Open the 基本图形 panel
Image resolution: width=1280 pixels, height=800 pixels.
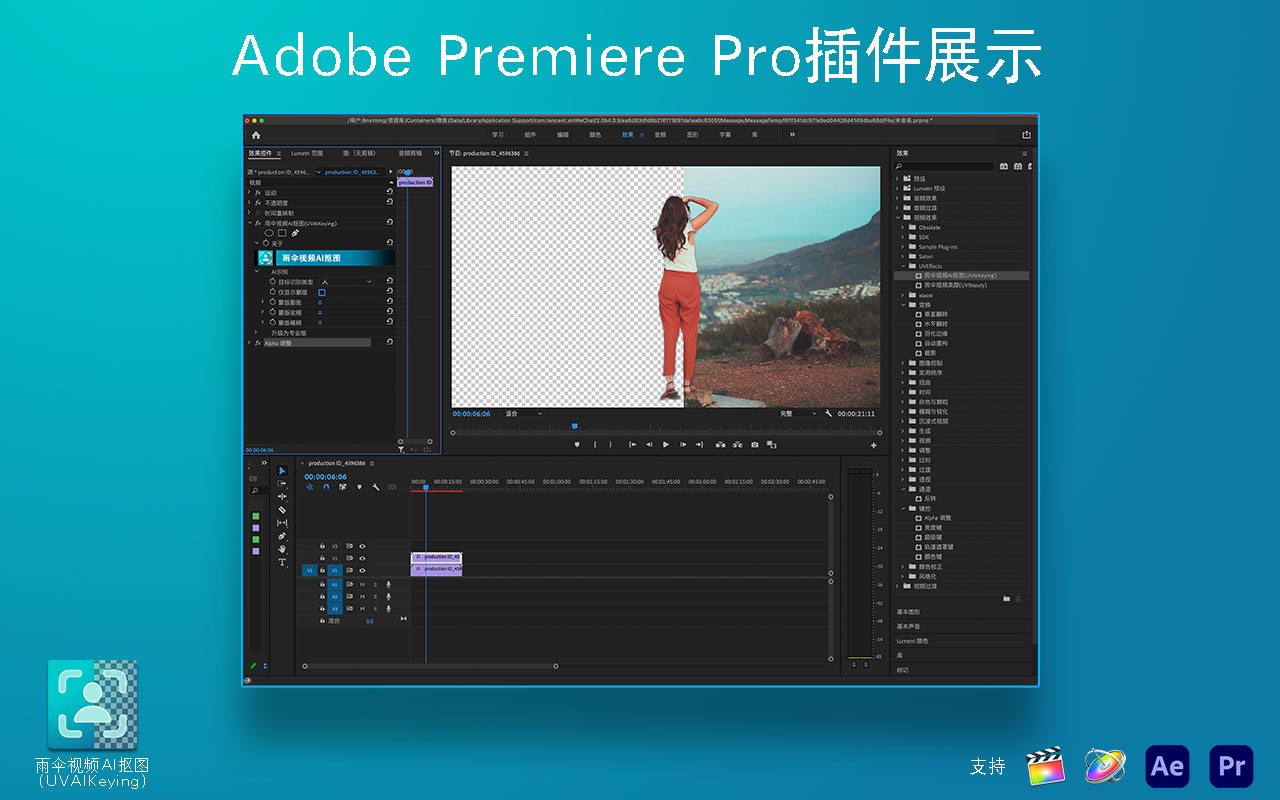pyautogui.click(x=908, y=612)
